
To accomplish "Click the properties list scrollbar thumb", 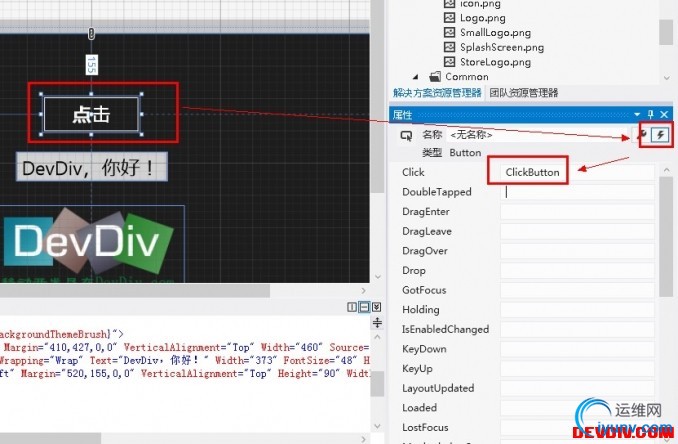I will click(x=666, y=237).
